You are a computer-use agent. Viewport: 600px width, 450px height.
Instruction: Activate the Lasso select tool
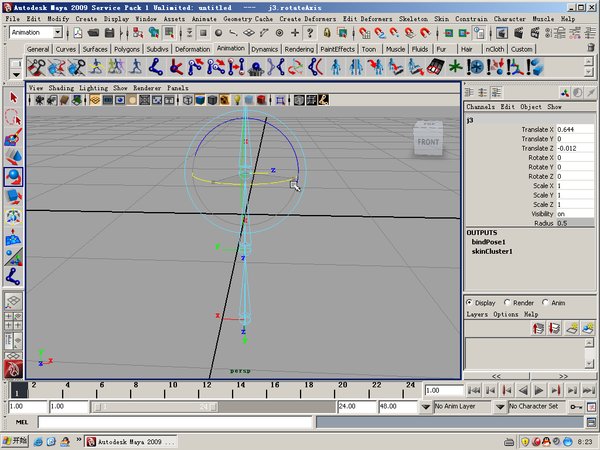tap(13, 118)
